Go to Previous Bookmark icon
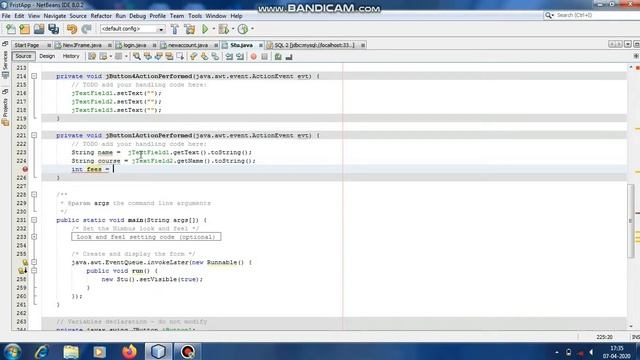This screenshot has height=360, width=640. coord(193,56)
